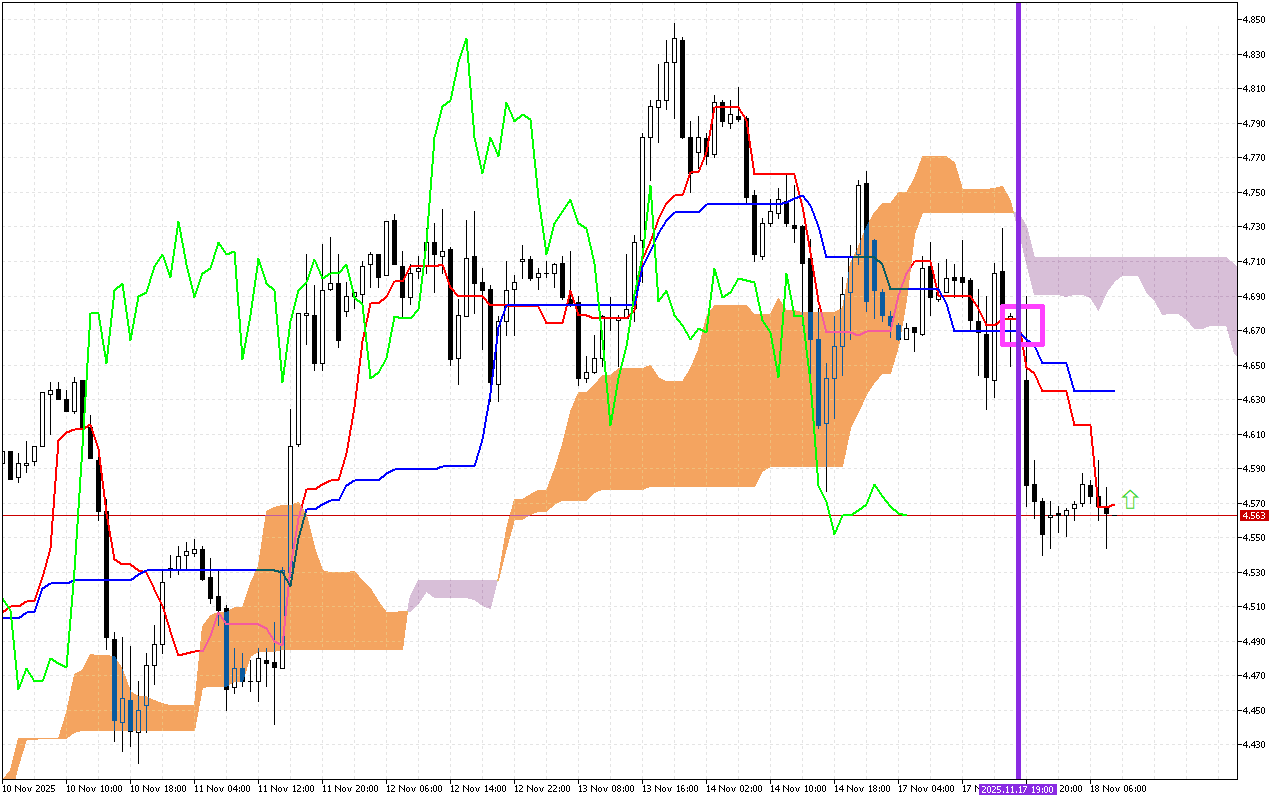Click the purple 2025.11.17 19:00 date label
Viewport: 1280px width, 800px height.
(1018, 789)
